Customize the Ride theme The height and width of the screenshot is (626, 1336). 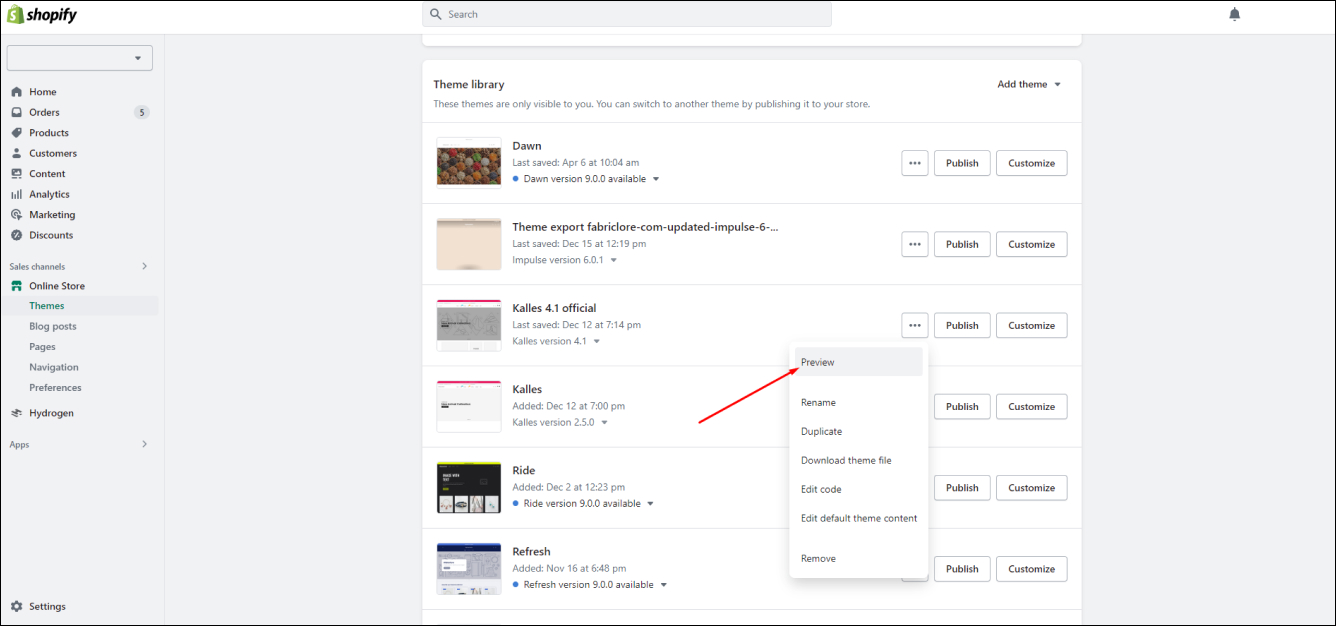point(1031,487)
